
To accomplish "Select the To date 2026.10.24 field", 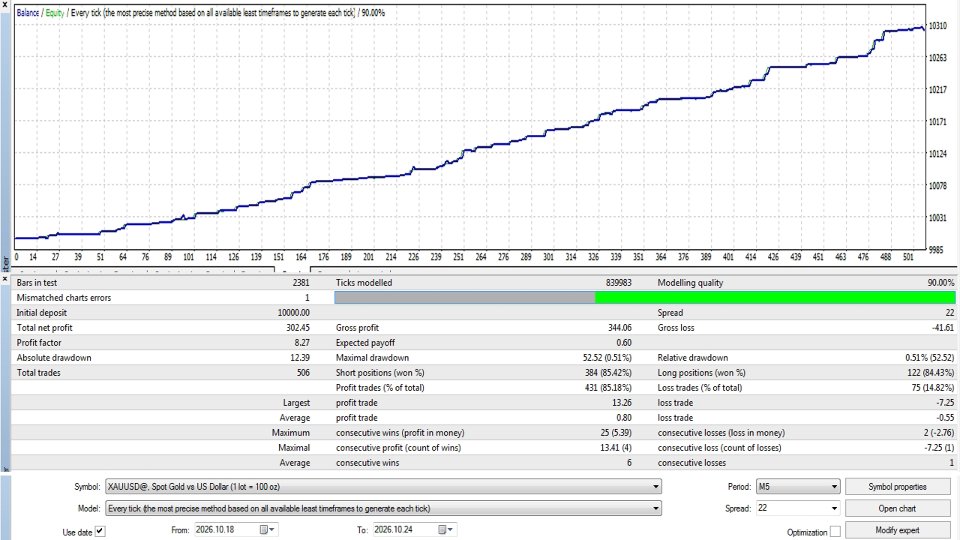I will (405, 530).
